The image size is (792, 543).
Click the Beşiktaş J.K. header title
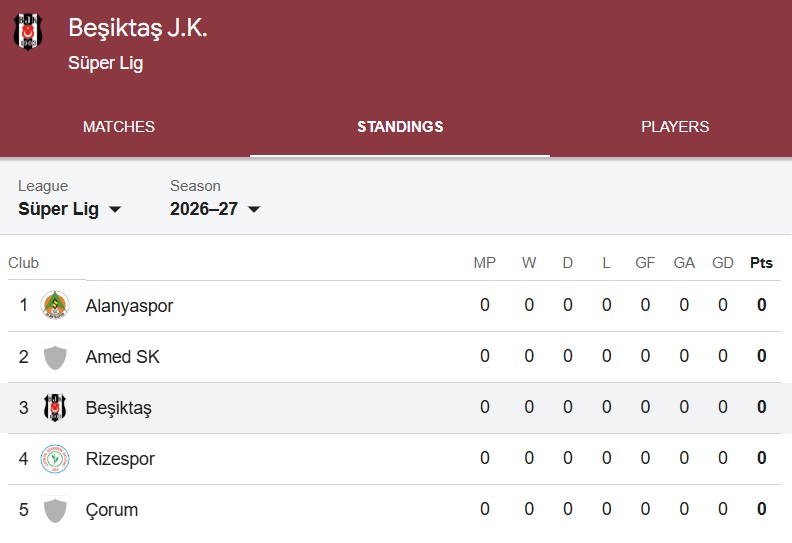(x=138, y=28)
